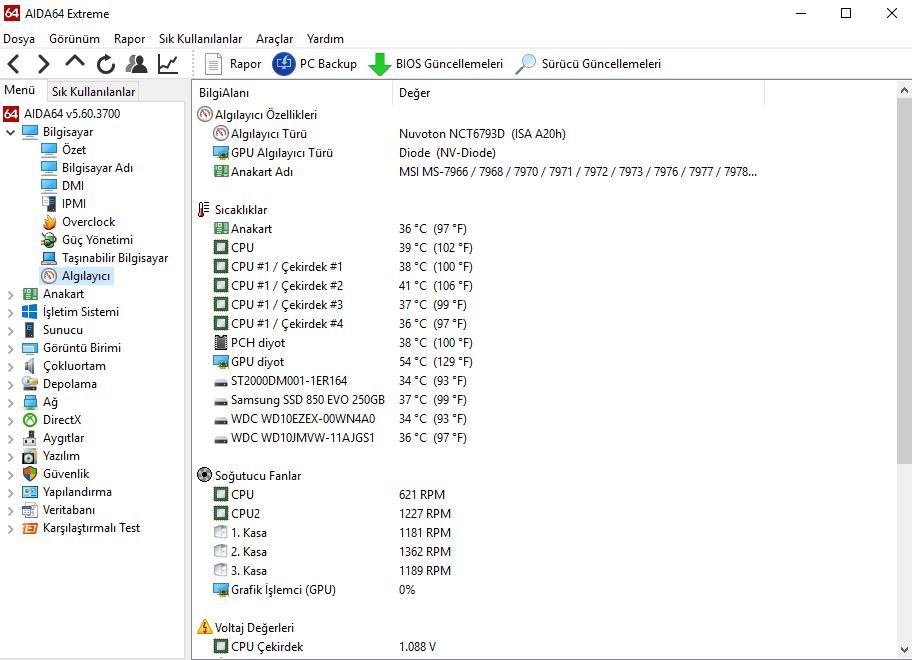912x660 pixels.
Task: Click the Güvenlik shield icon
Action: coord(30,474)
